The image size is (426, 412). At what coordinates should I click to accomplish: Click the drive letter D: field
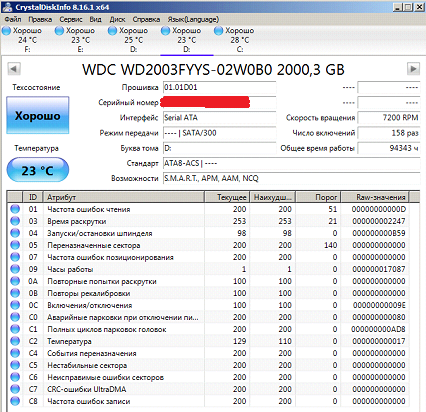(x=220, y=148)
